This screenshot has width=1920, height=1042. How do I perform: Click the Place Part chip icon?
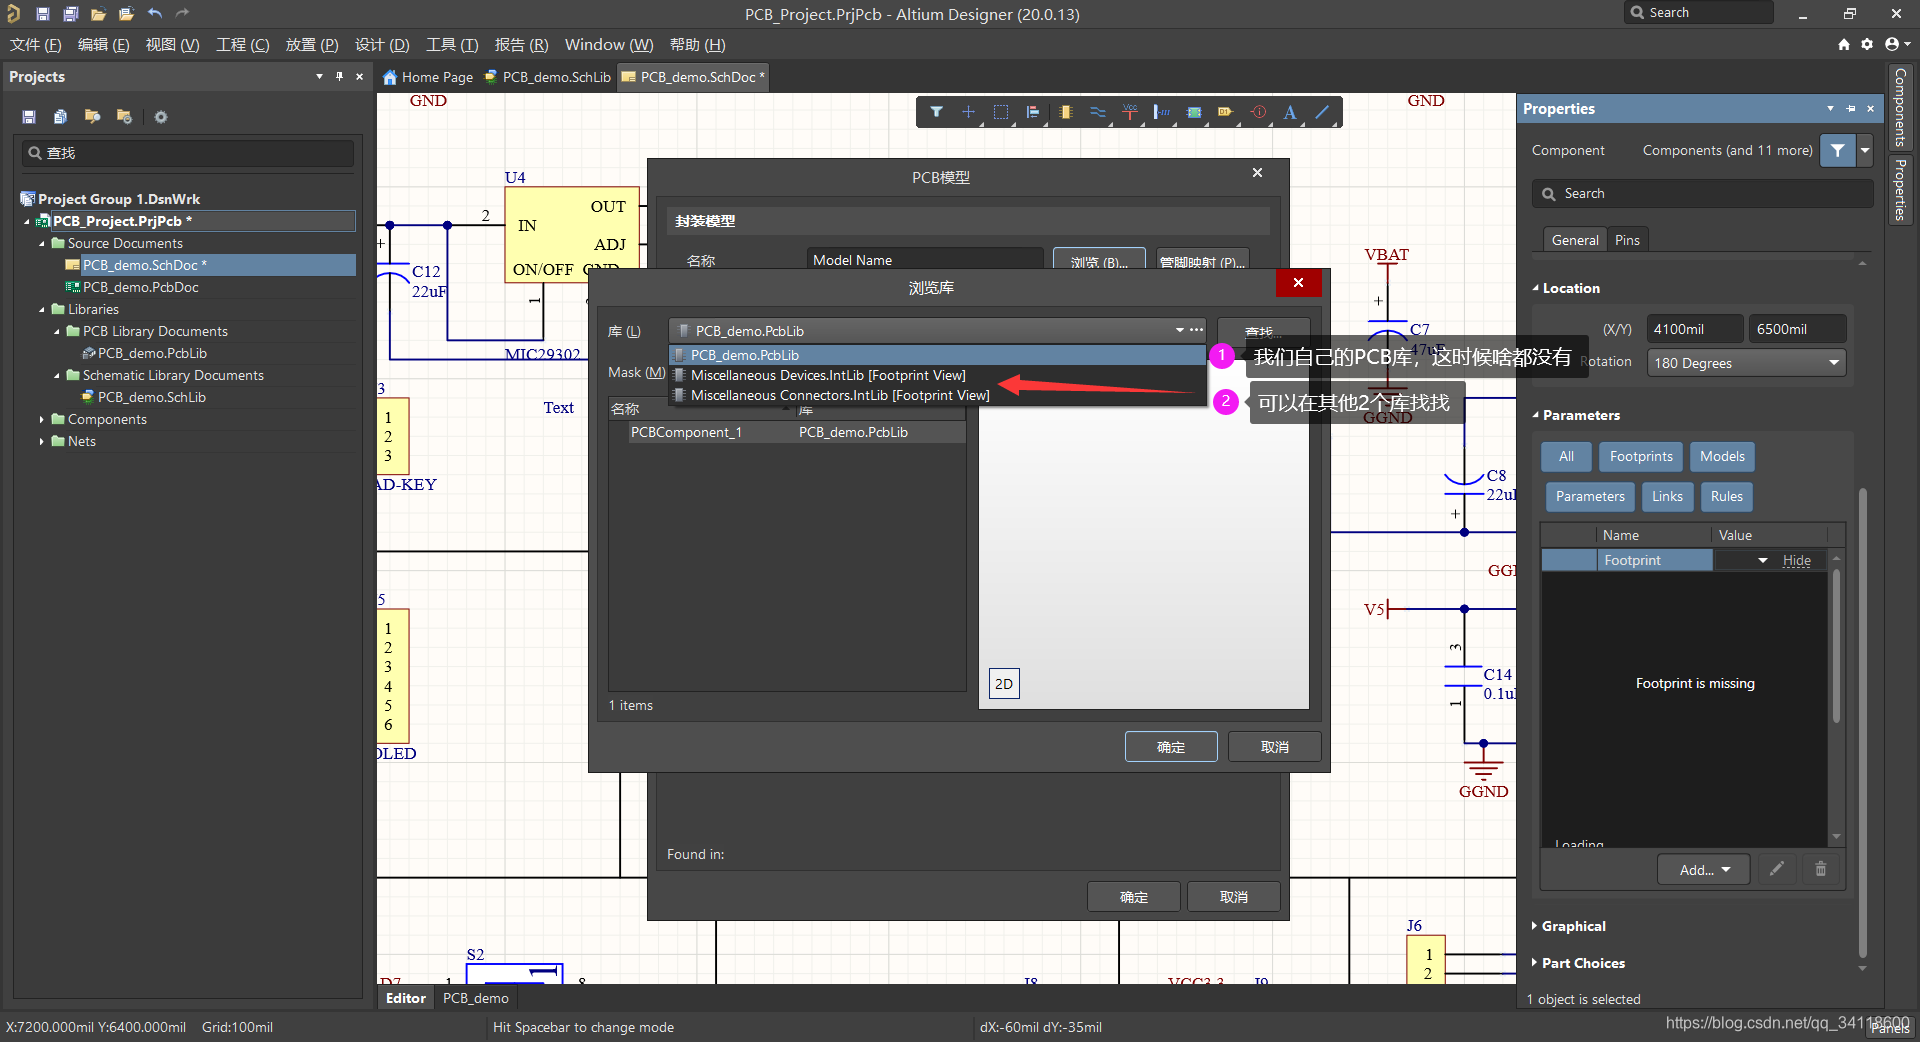pos(1066,112)
